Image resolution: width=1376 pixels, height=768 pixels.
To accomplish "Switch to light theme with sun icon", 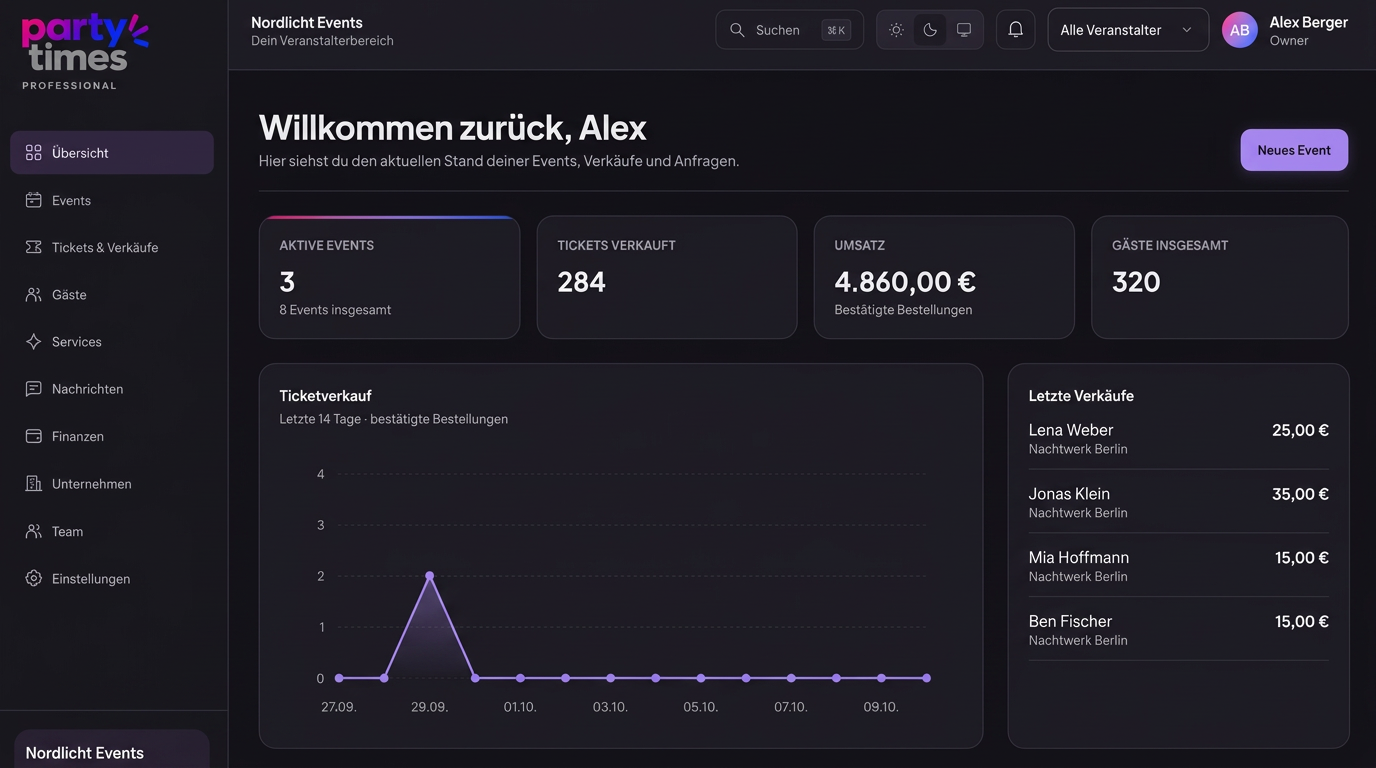I will click(896, 30).
